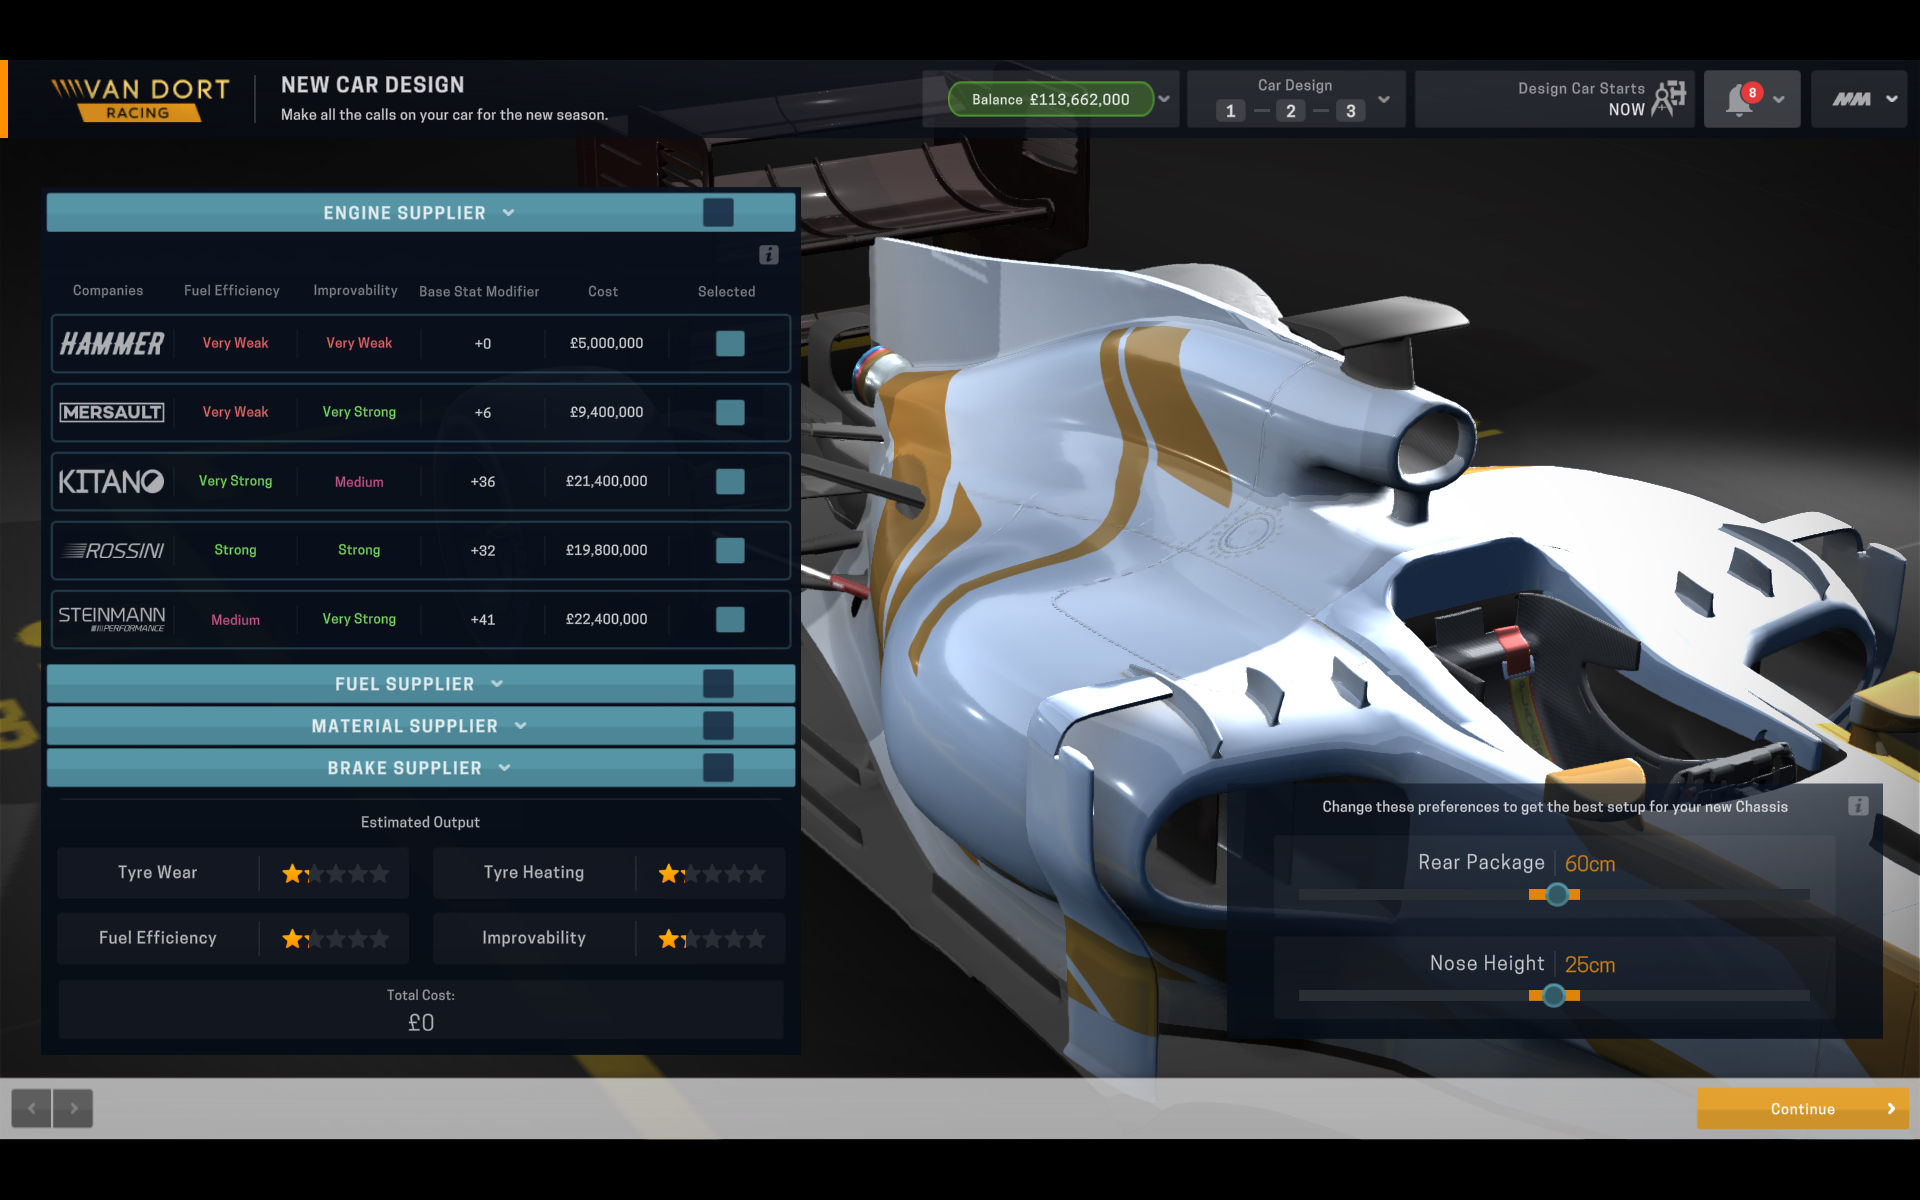Open the engine supplier info tooltip icon
The width and height of the screenshot is (1920, 1200).
pos(768,255)
